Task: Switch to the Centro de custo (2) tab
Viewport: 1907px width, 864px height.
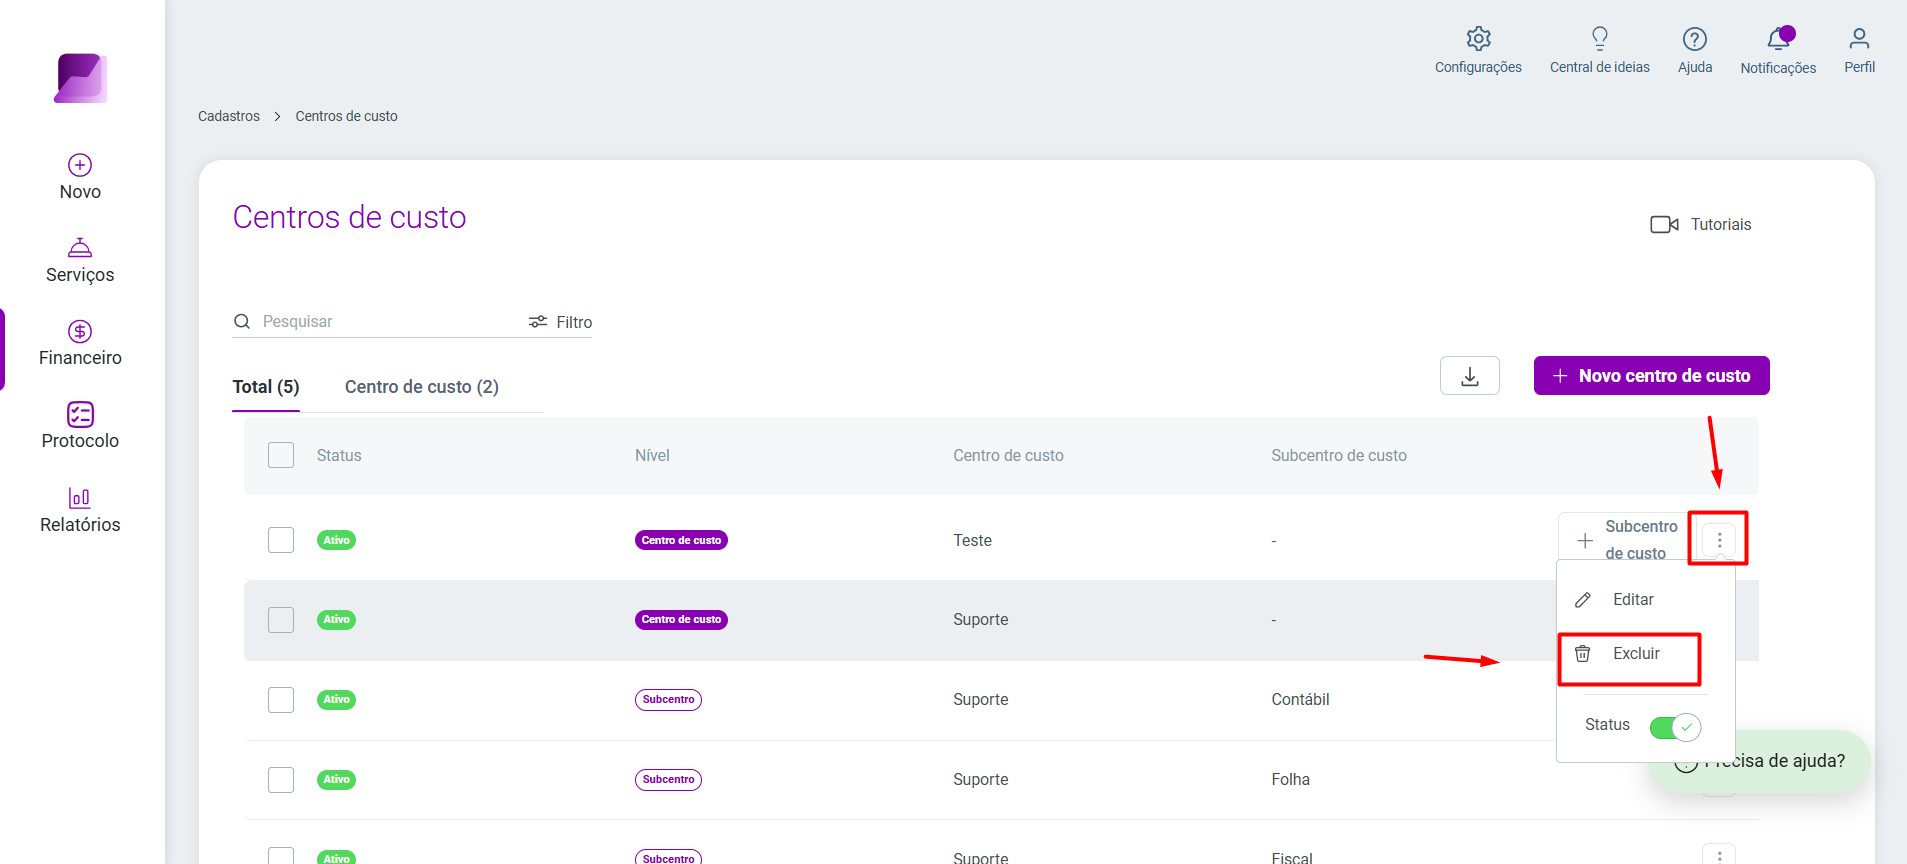Action: [422, 387]
